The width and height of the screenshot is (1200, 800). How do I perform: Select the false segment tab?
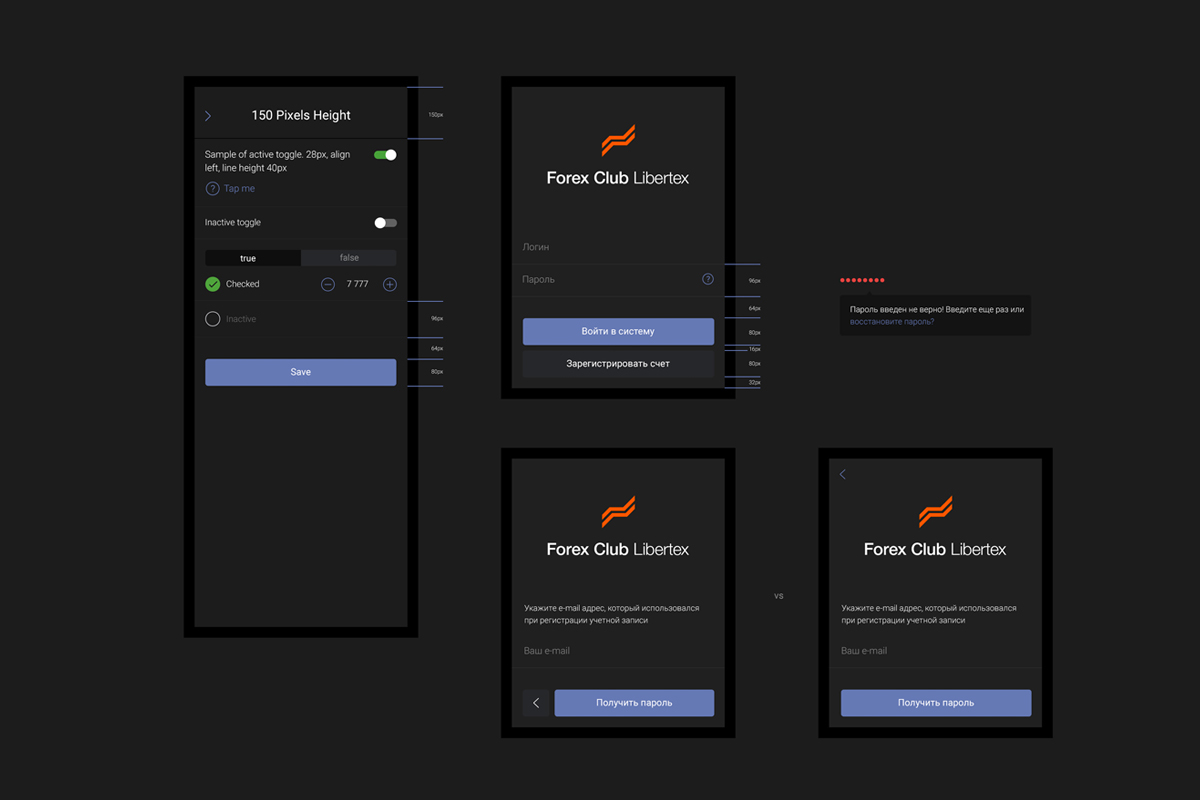point(349,258)
